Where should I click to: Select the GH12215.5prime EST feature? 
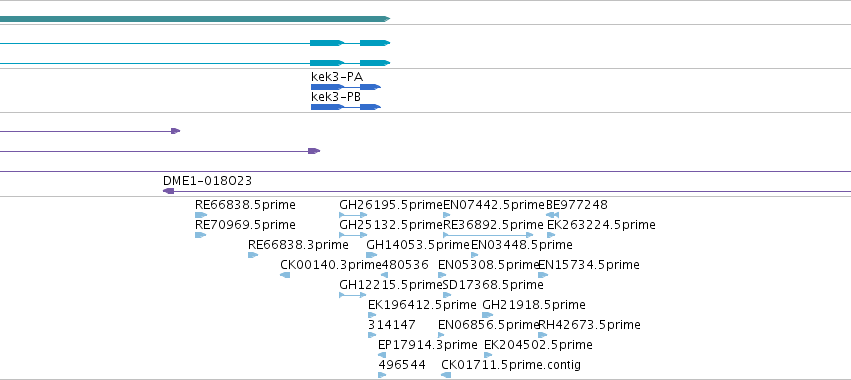click(x=353, y=295)
